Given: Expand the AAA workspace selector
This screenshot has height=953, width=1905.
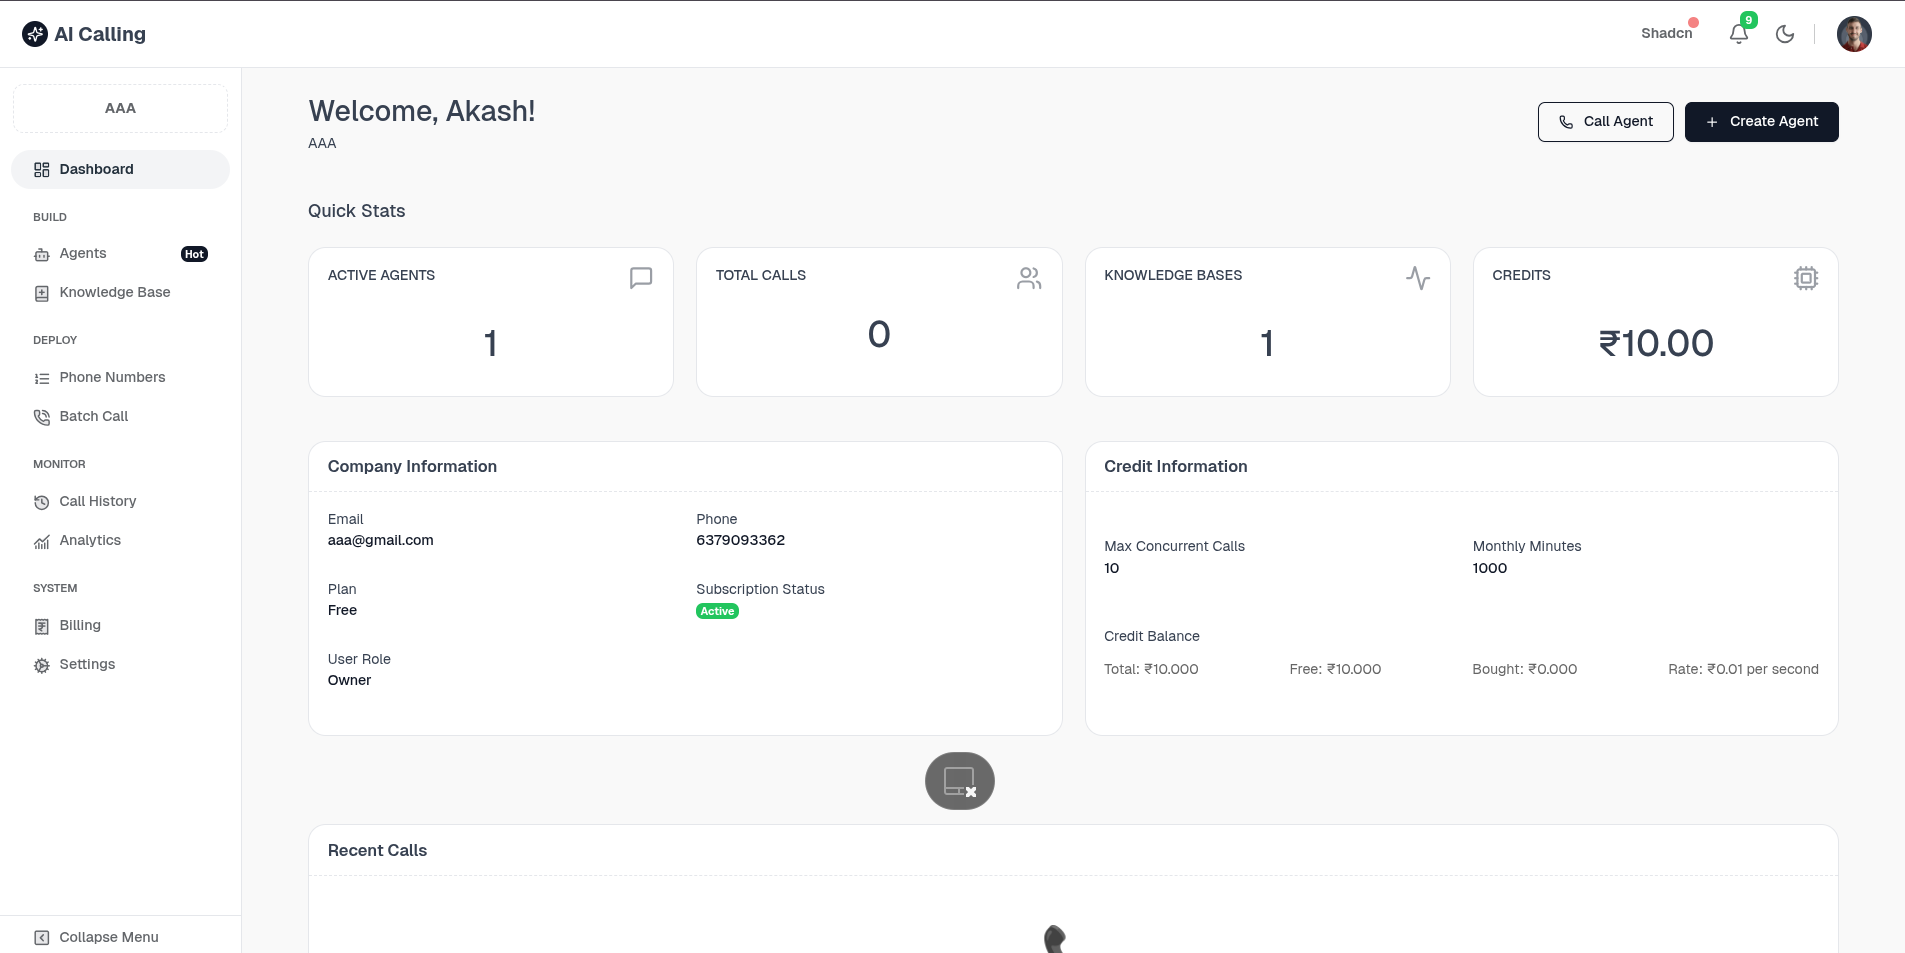Looking at the screenshot, I should 120,108.
